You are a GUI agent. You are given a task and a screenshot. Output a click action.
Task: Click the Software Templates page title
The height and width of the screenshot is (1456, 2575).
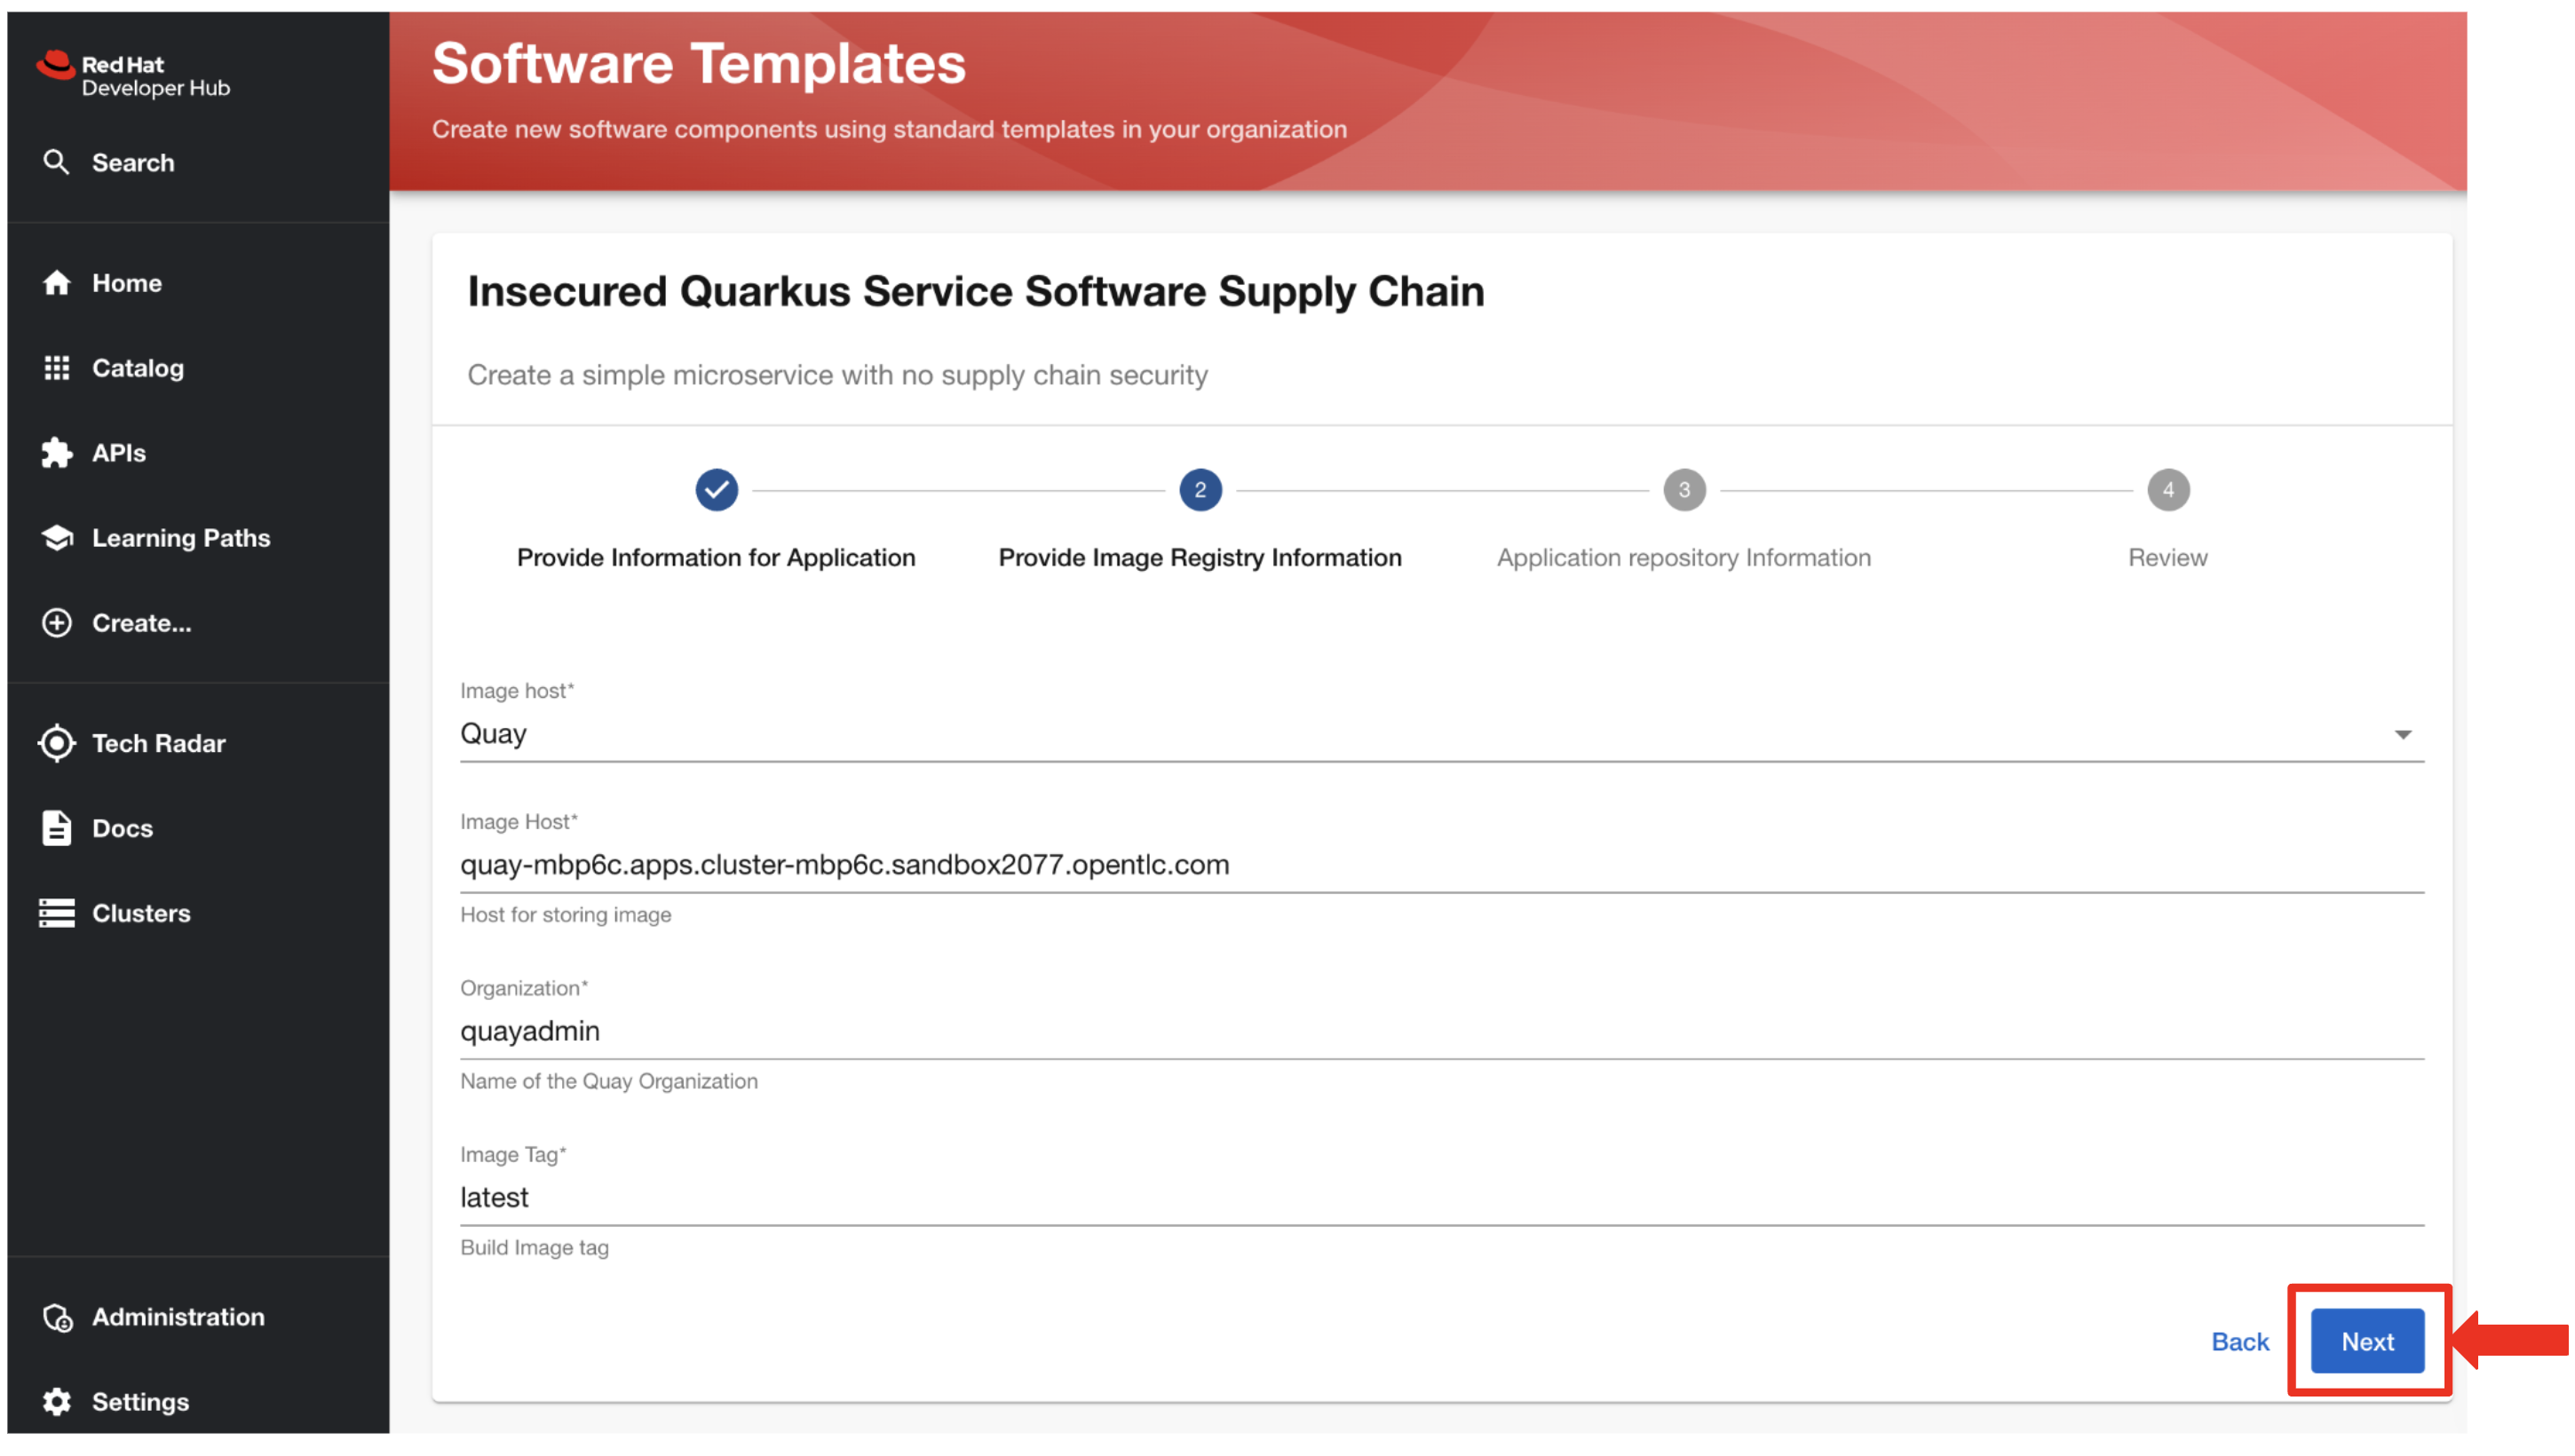pos(699,64)
